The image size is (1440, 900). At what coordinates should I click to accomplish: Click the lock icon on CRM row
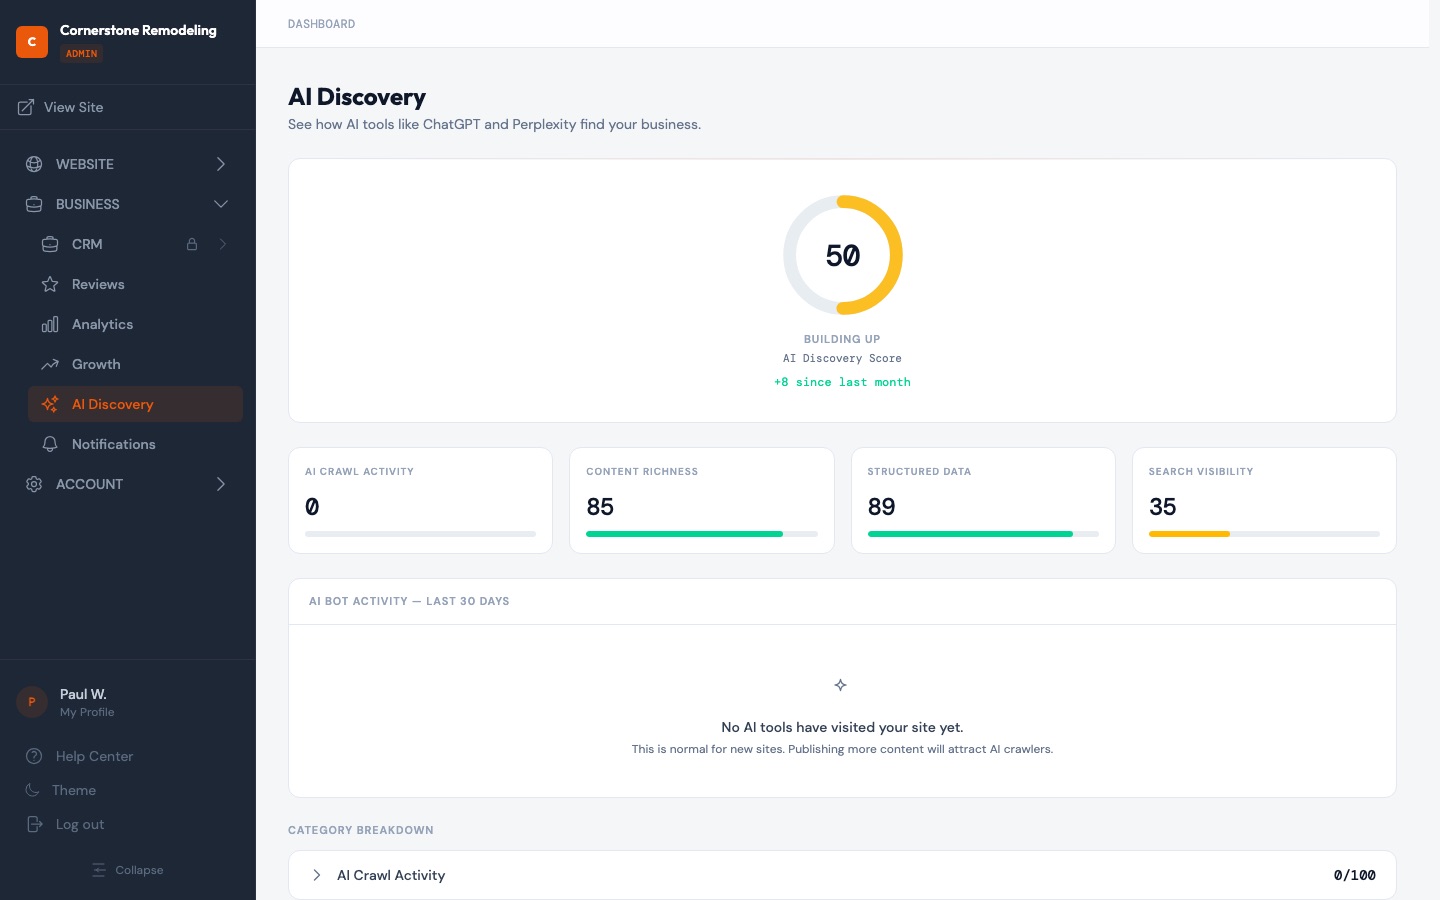[192, 244]
